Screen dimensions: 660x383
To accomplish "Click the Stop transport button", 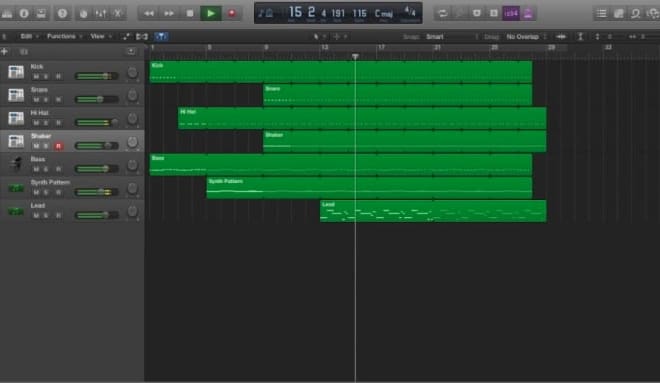I will 190,13.
